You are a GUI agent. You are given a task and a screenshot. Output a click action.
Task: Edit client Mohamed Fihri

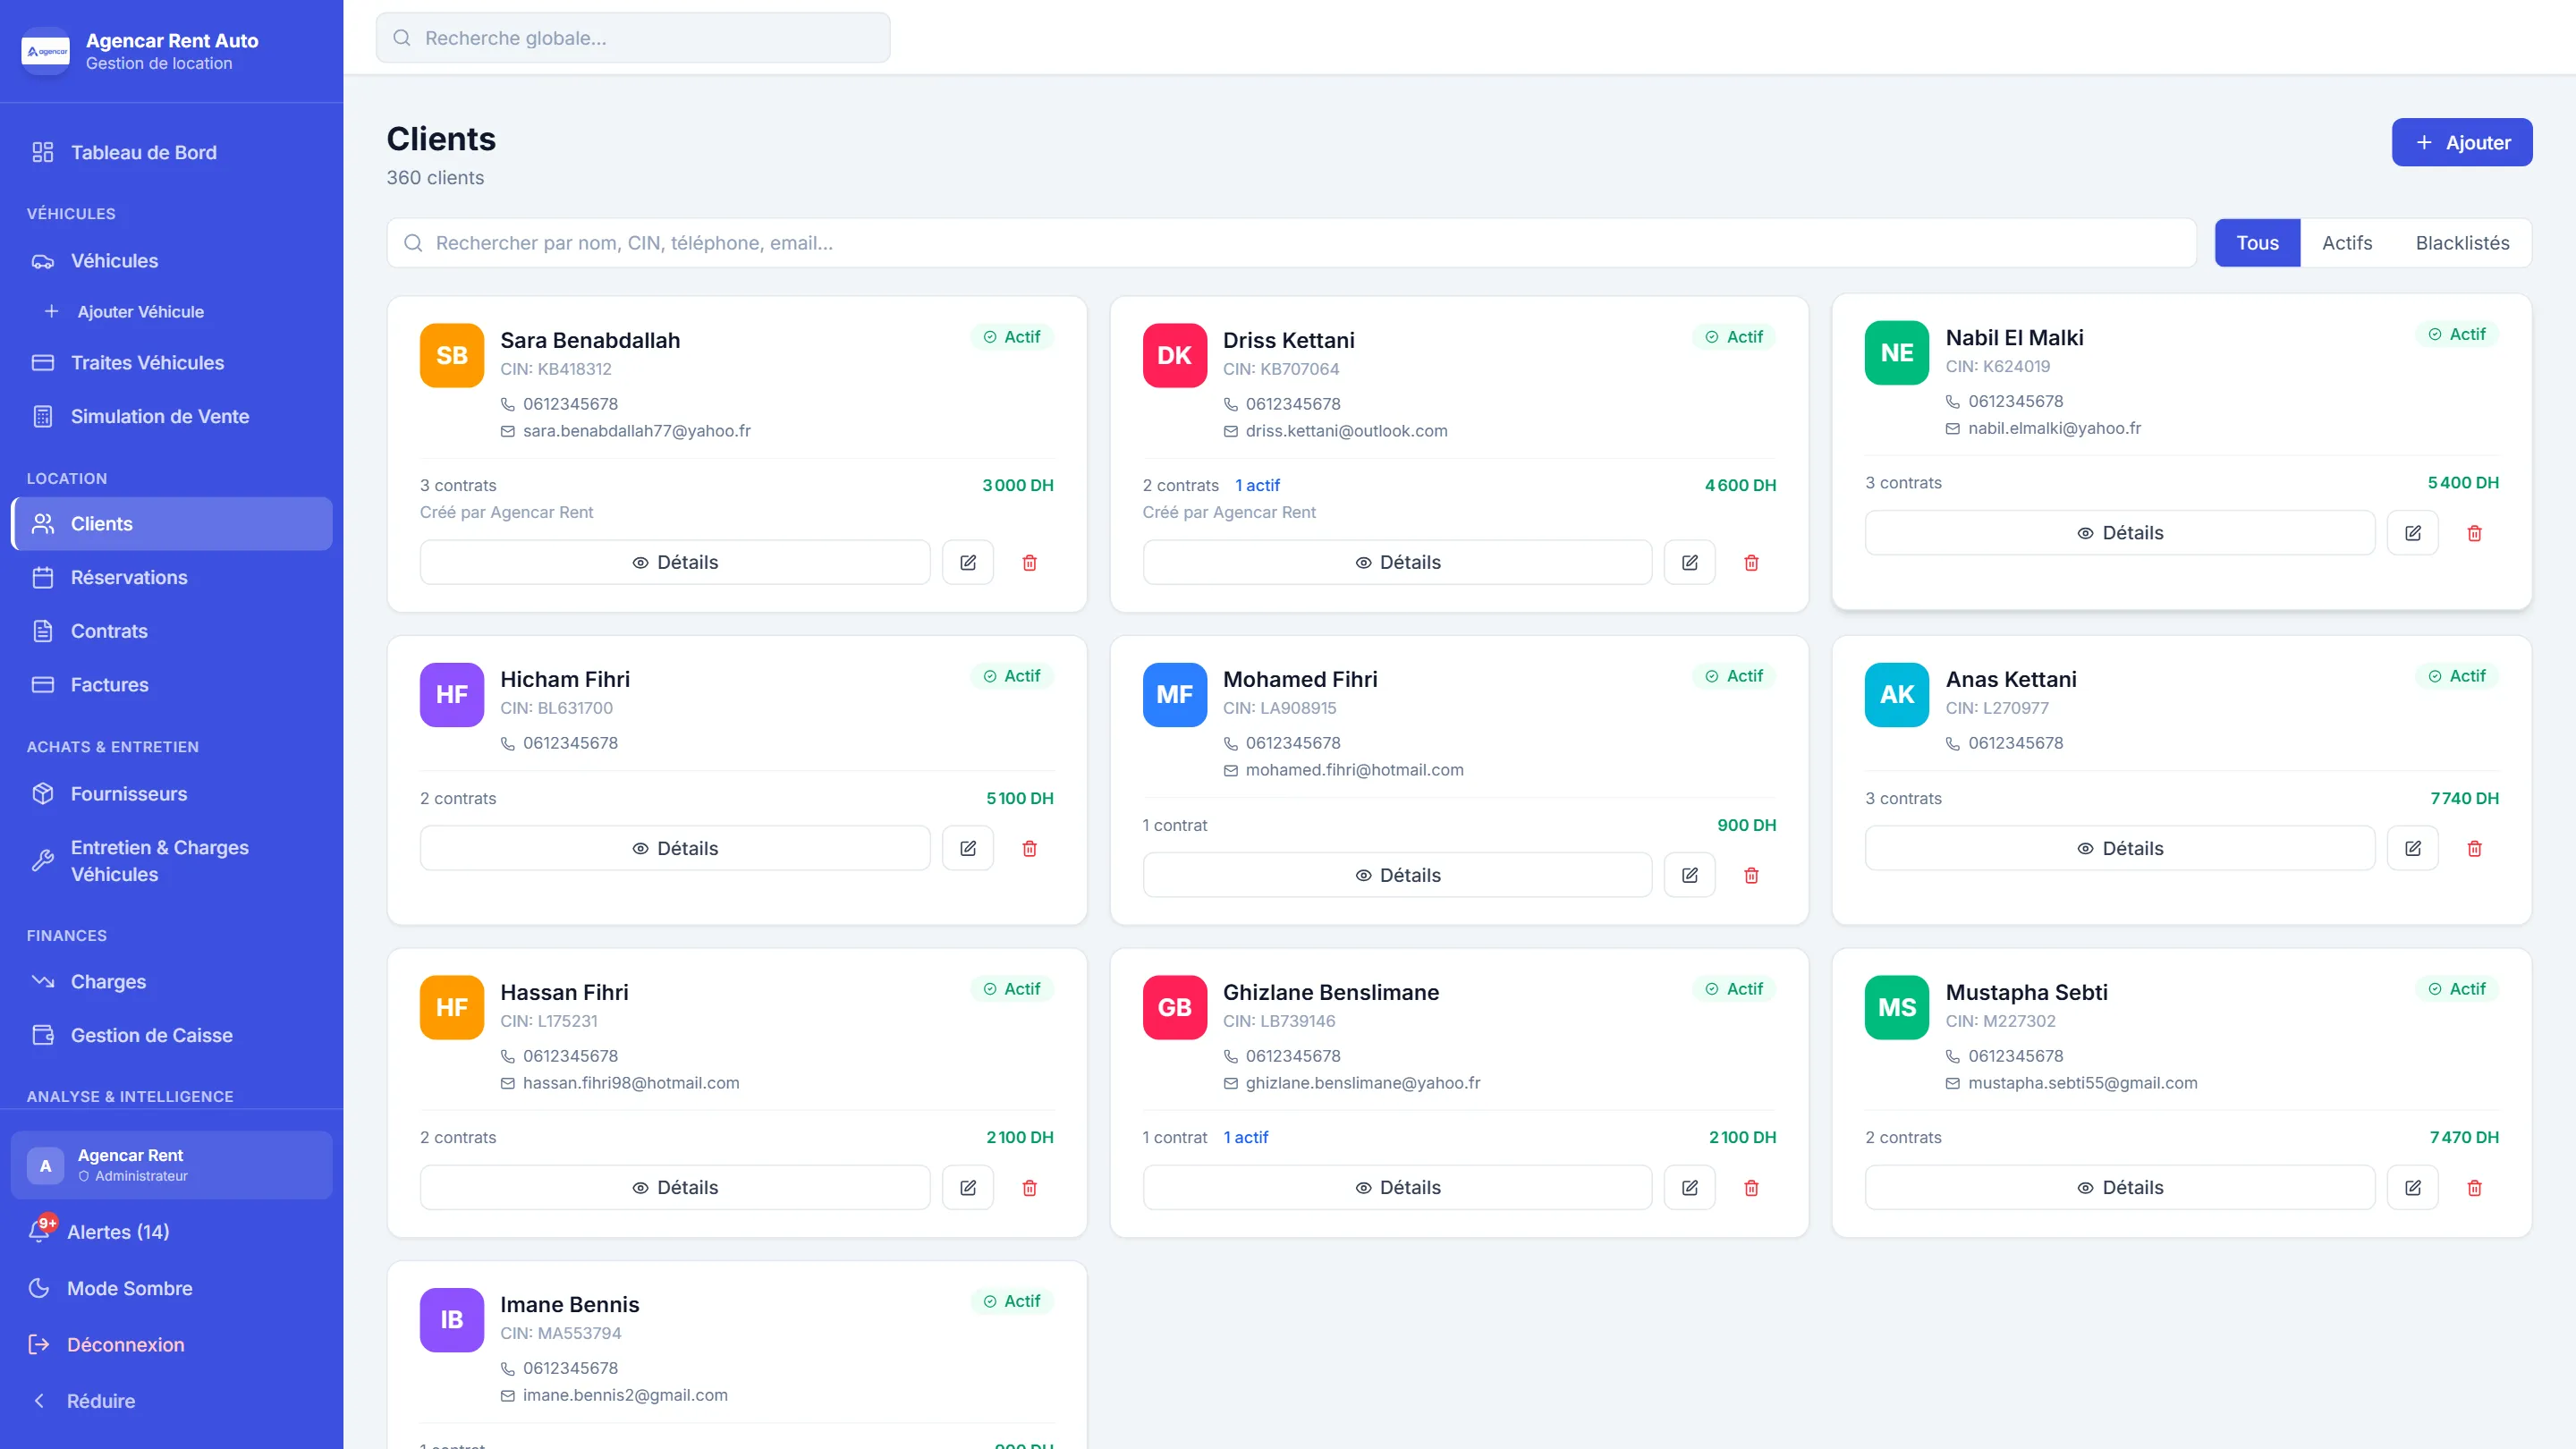[1690, 875]
